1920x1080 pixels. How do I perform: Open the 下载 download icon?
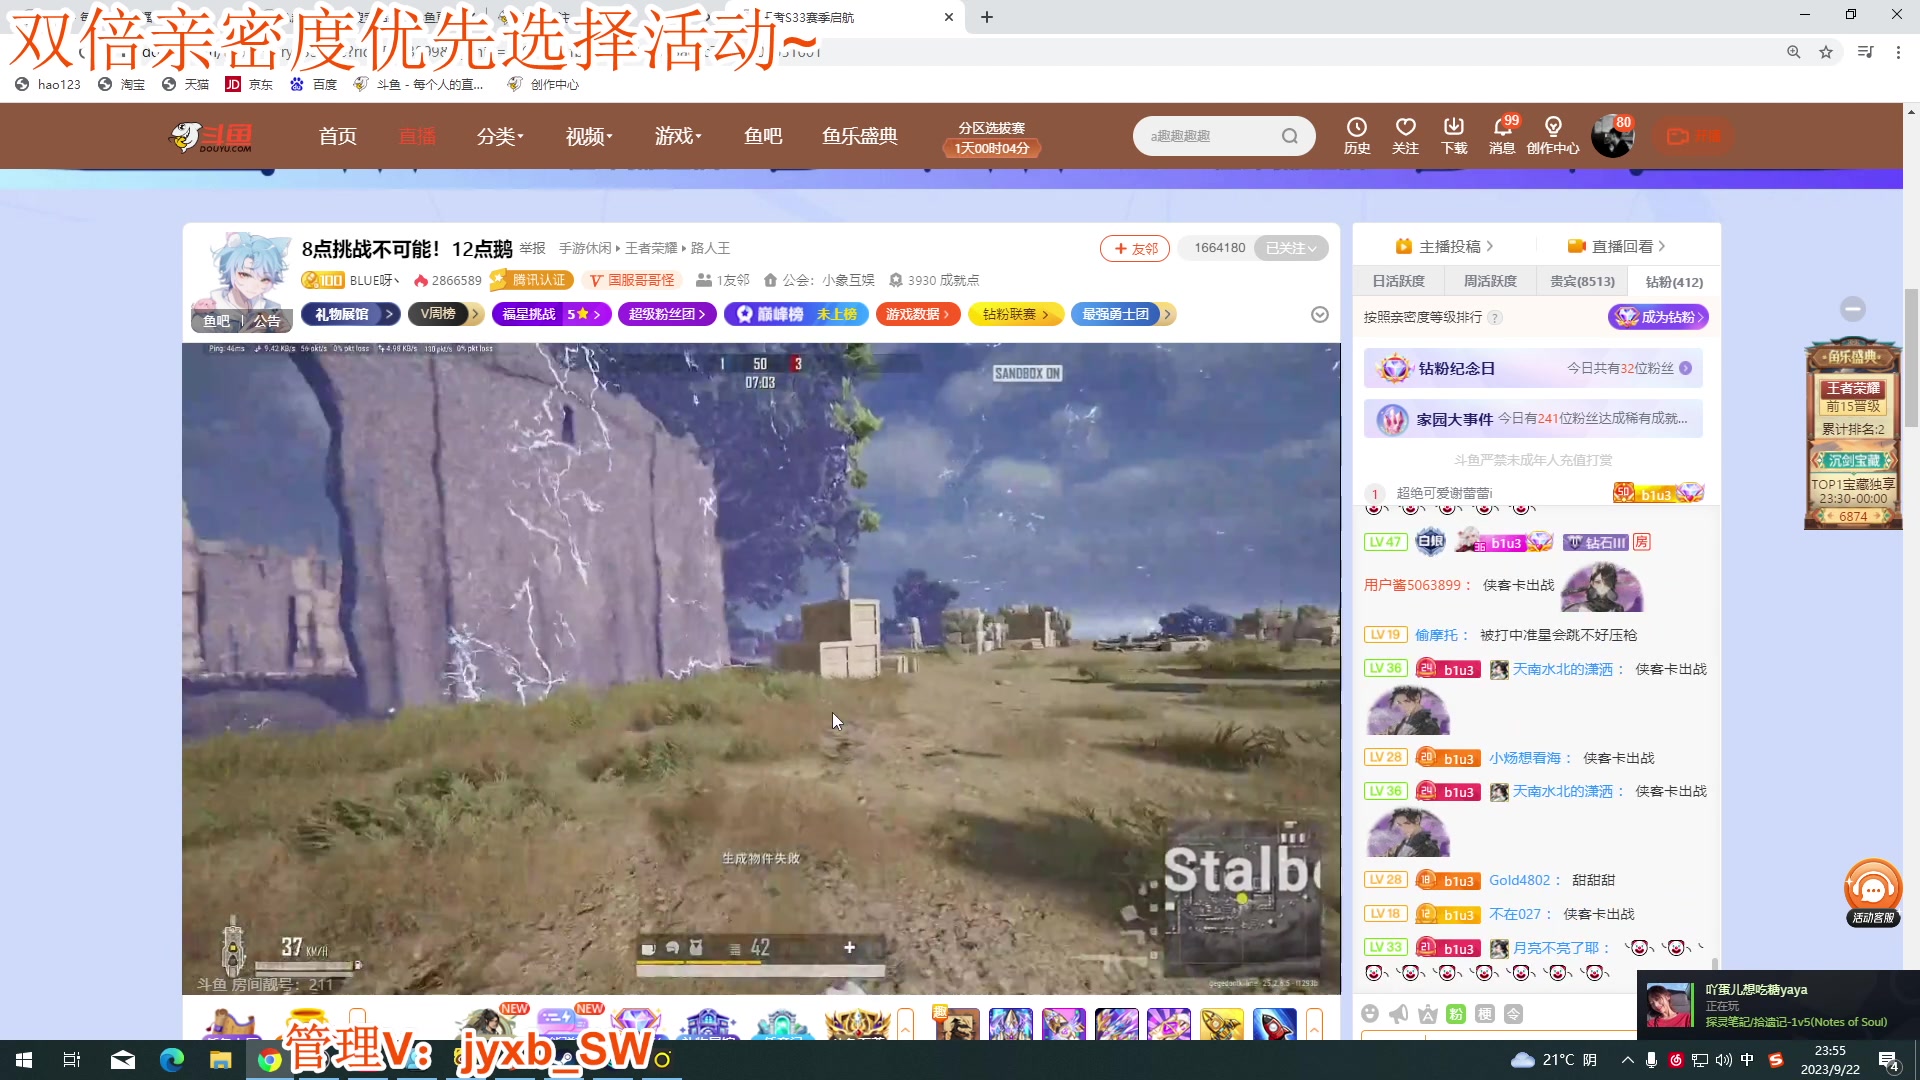[1454, 135]
